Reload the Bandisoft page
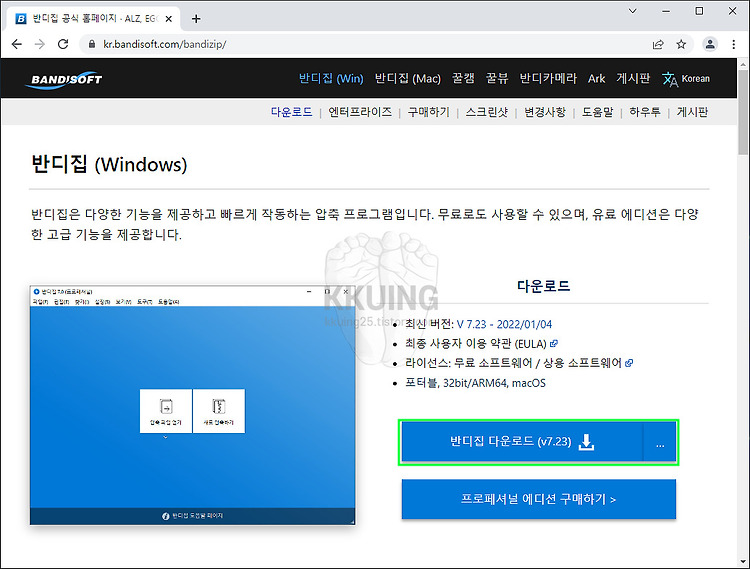Image resolution: width=750 pixels, height=569 pixels. coord(63,44)
